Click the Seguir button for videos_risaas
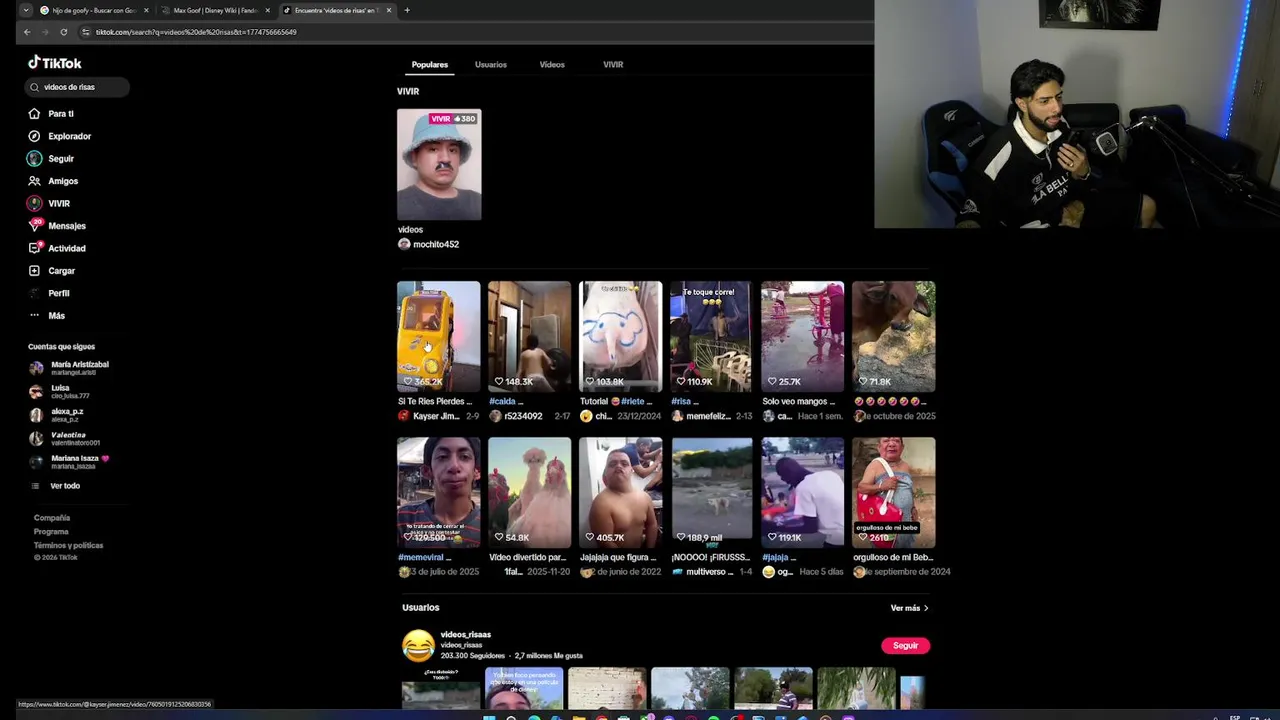The height and width of the screenshot is (720, 1280). [905, 646]
